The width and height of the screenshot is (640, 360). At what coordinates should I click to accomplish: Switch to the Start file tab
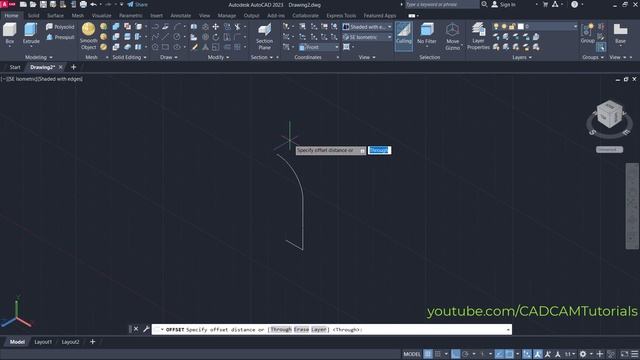click(x=15, y=67)
